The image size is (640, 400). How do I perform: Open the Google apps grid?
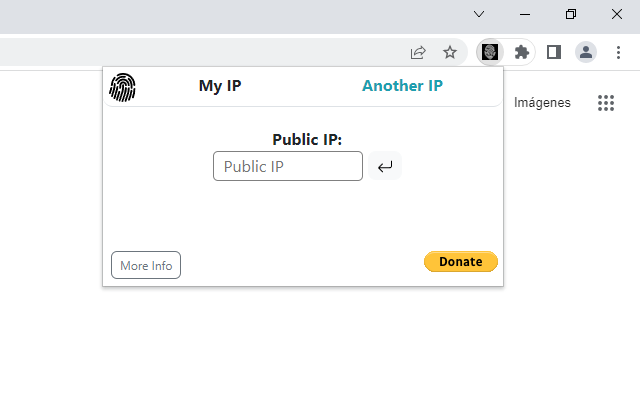tap(606, 103)
